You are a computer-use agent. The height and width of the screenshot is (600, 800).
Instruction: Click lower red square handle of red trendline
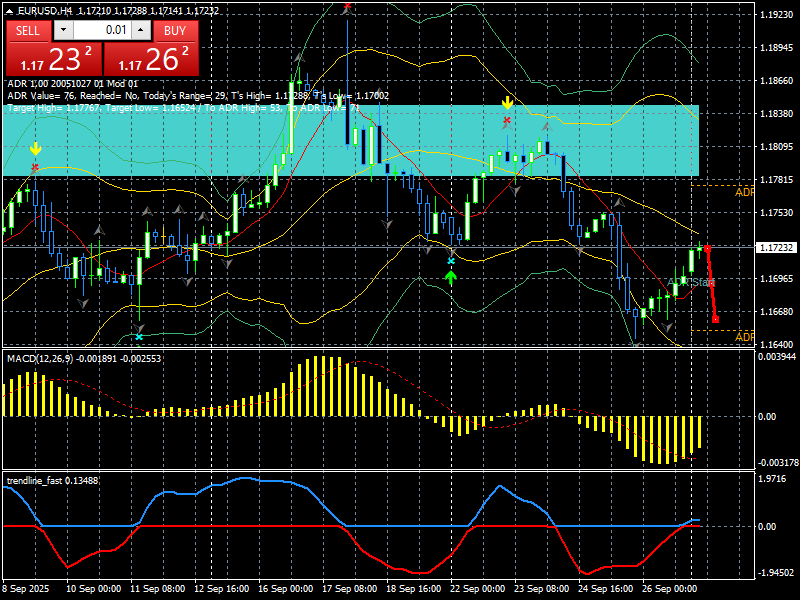coord(715,319)
